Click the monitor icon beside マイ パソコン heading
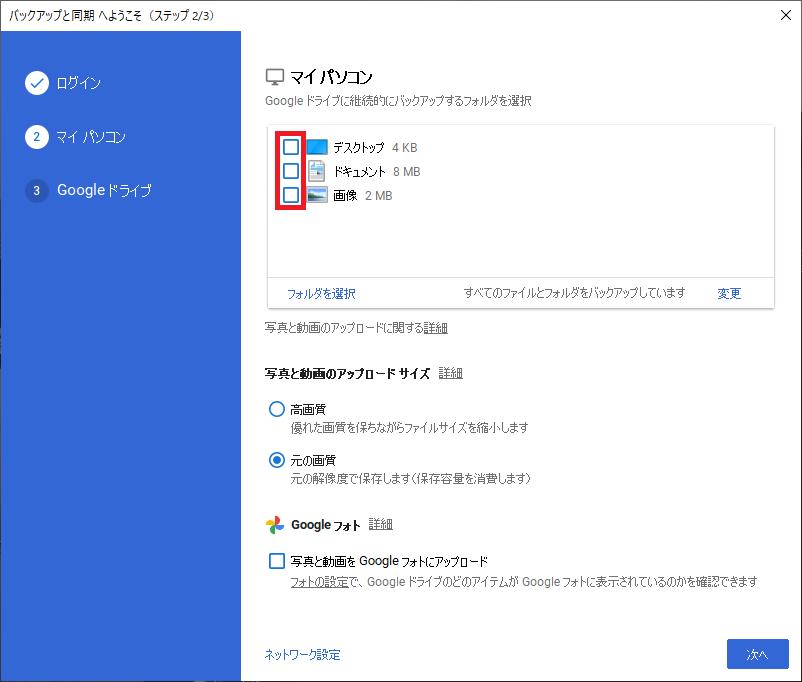Viewport: 802px width, 682px height. (x=275, y=77)
